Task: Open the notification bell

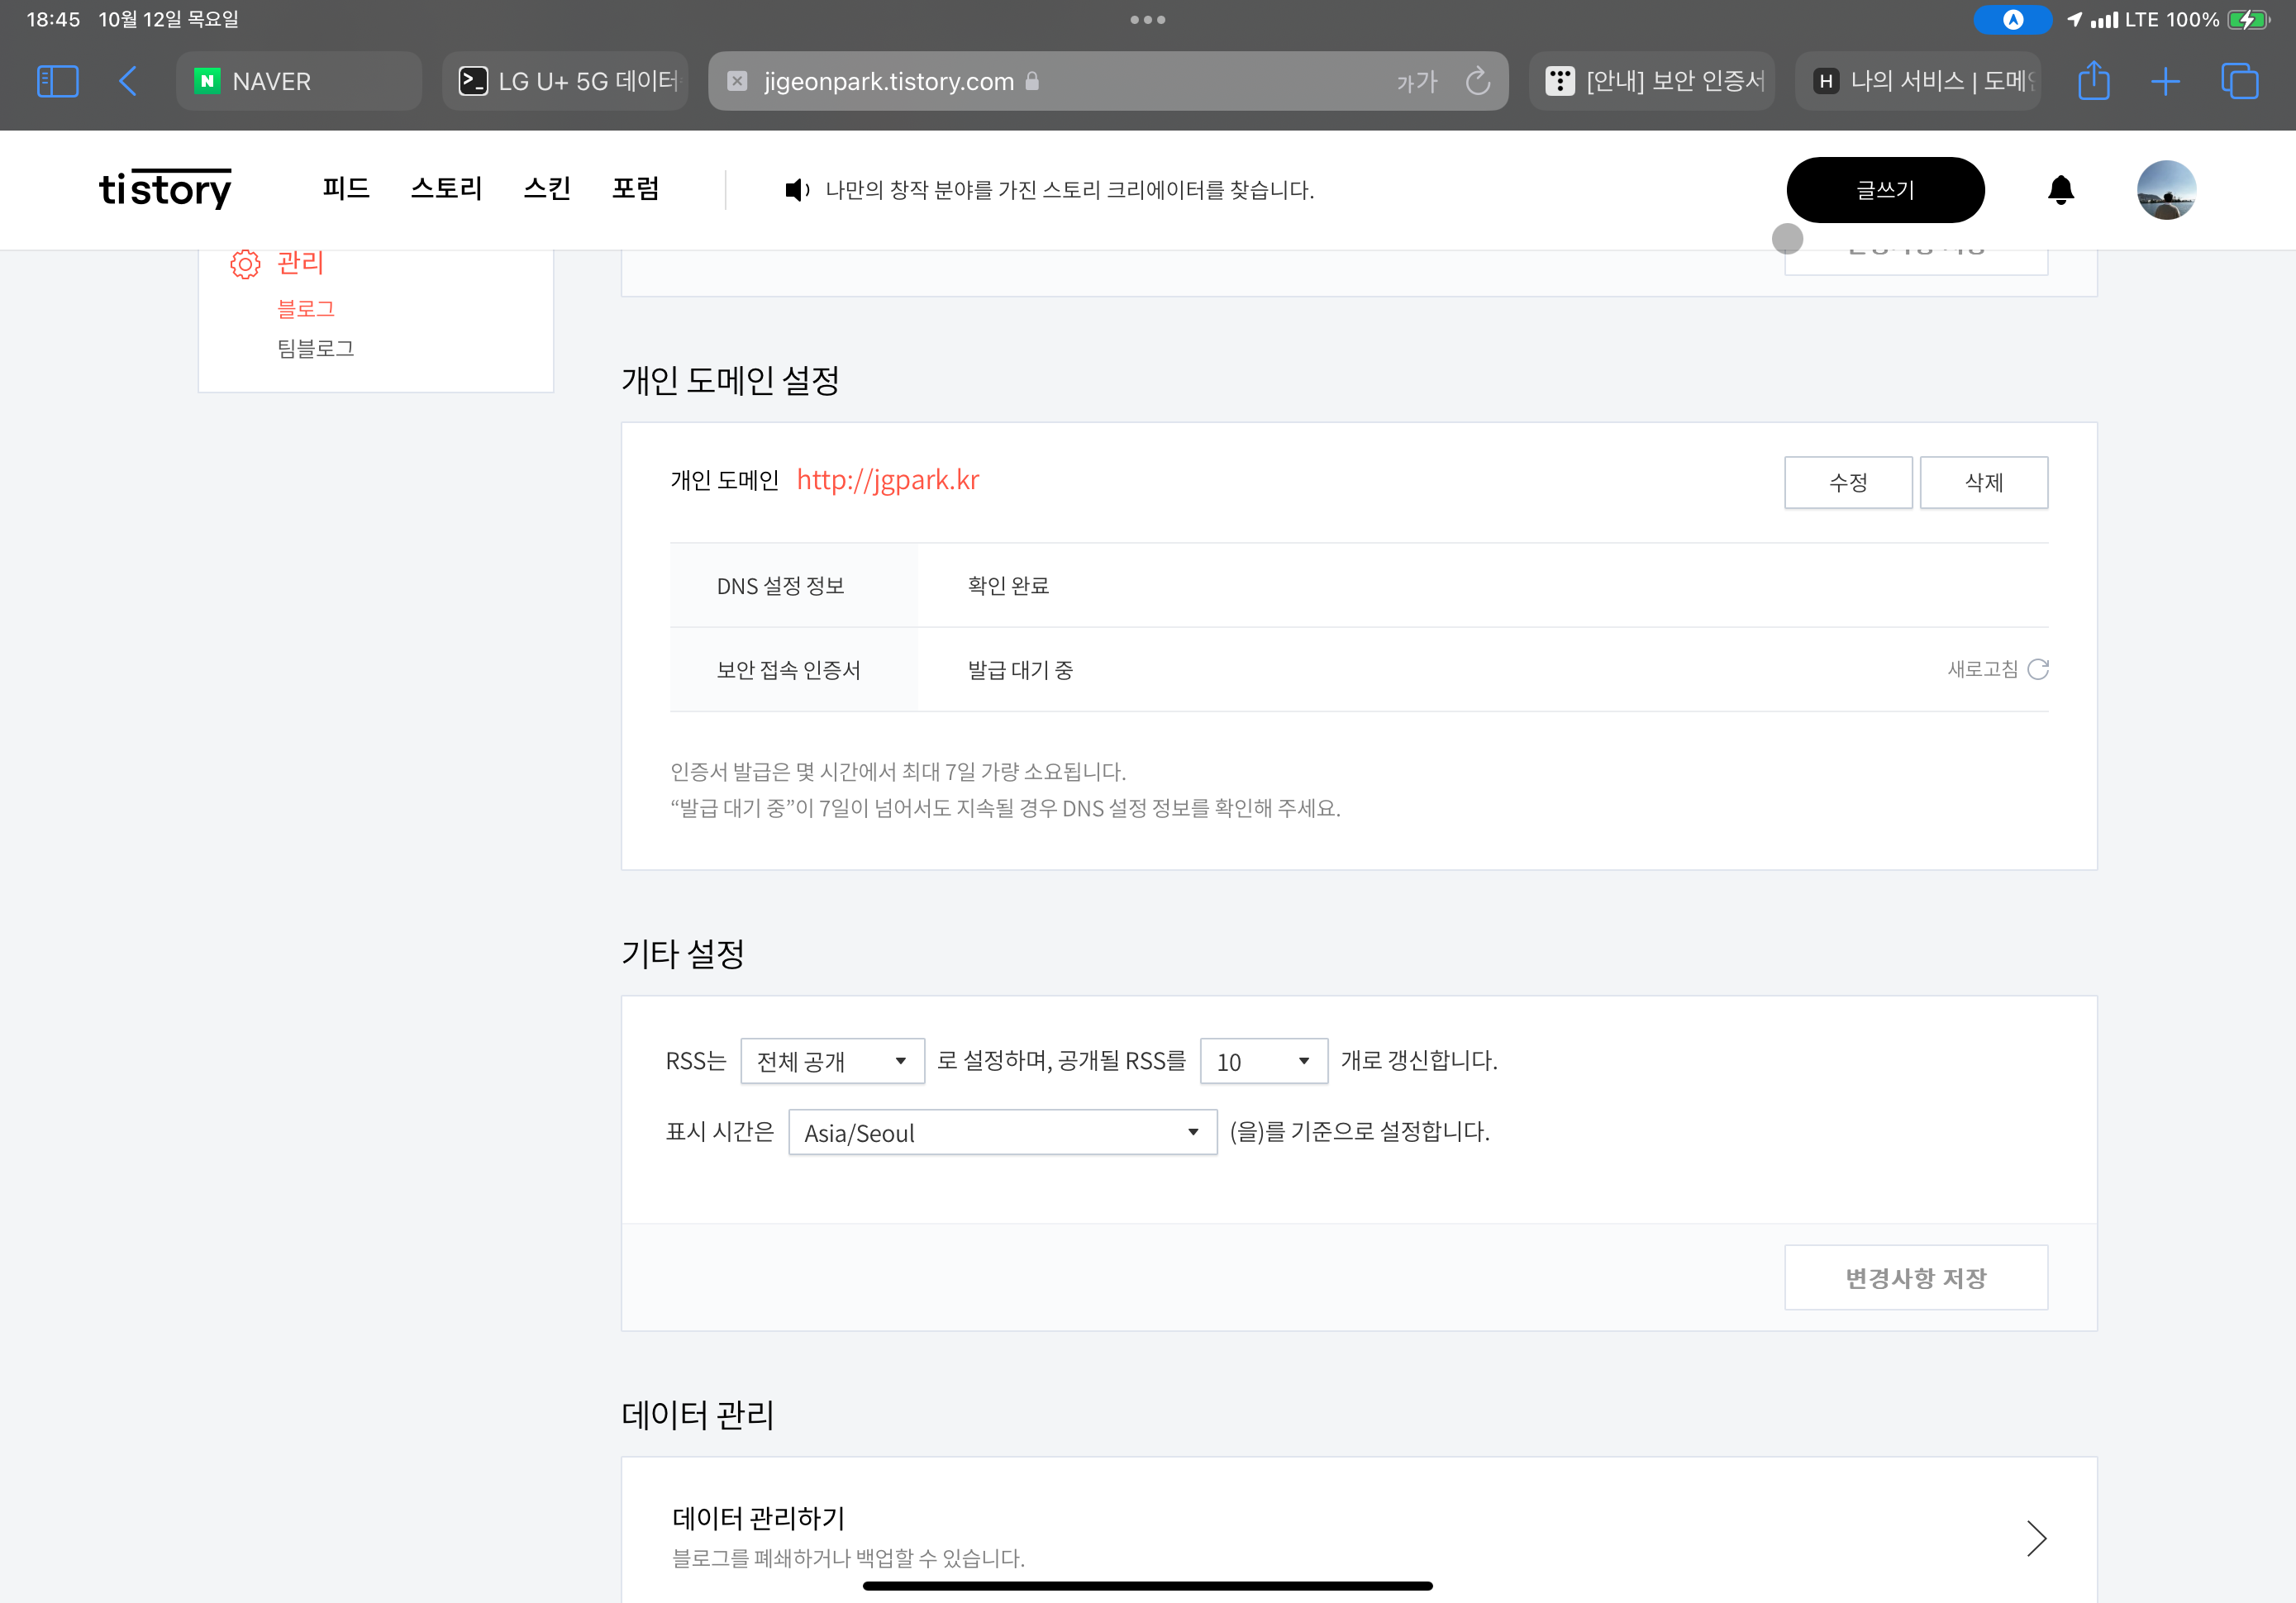Action: [x=2060, y=190]
